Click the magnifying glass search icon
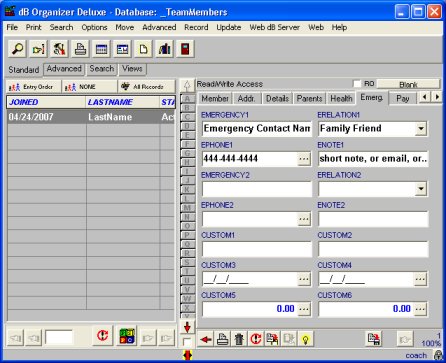Image resolution: width=446 pixels, height=363 pixels. 17,49
